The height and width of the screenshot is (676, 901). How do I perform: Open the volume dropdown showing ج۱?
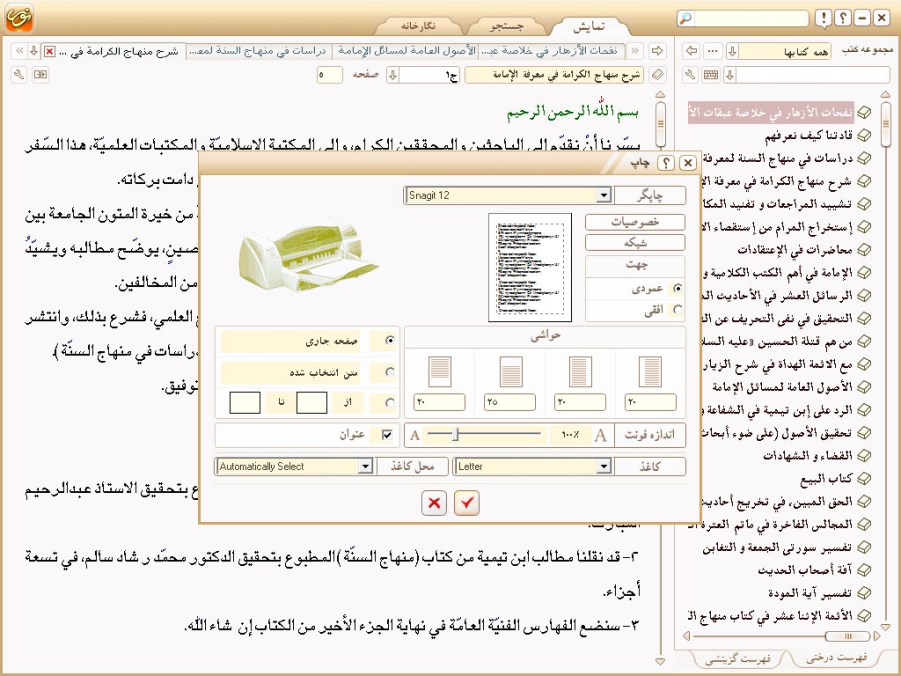pyautogui.click(x=393, y=75)
